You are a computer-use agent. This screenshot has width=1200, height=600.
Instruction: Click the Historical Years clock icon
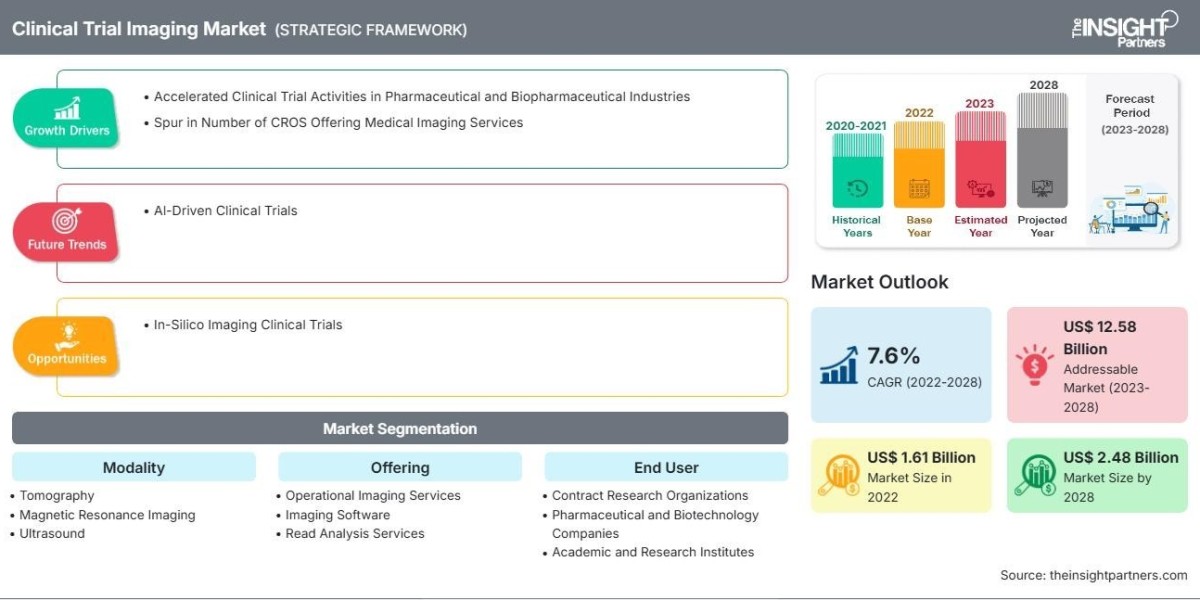(x=857, y=187)
